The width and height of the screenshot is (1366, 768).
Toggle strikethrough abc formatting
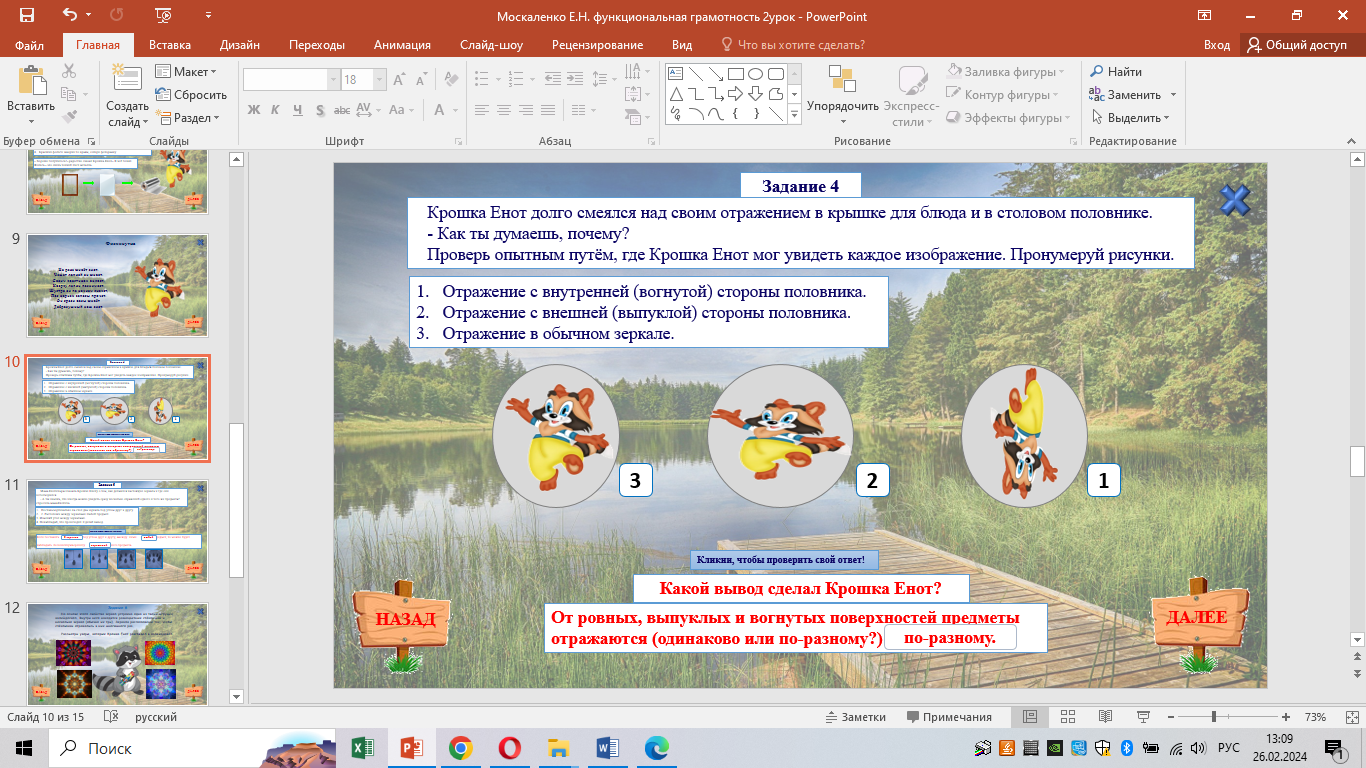coord(344,110)
